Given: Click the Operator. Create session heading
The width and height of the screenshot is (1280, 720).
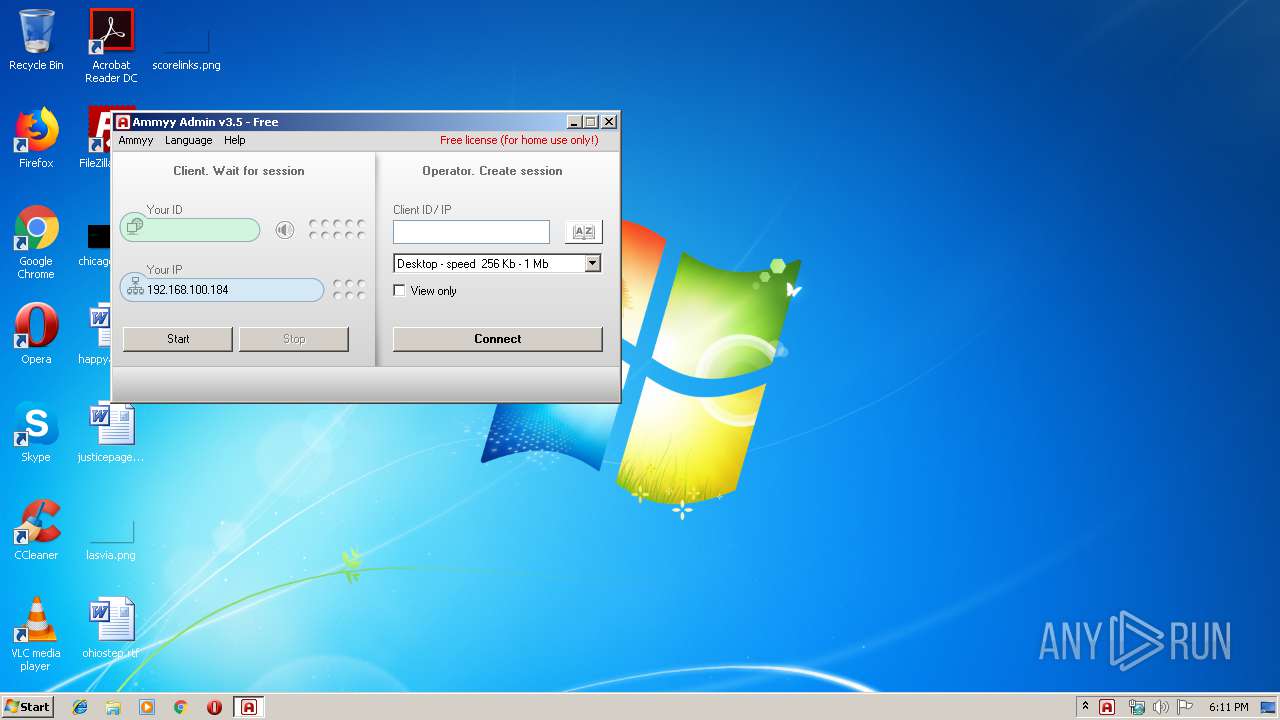Looking at the screenshot, I should [x=492, y=171].
